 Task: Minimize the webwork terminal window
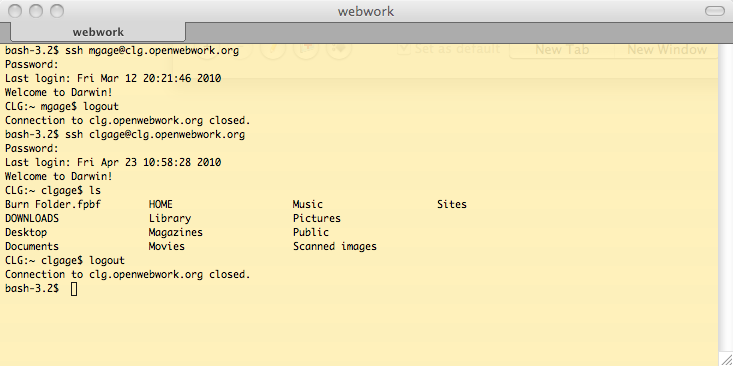[x=36, y=11]
